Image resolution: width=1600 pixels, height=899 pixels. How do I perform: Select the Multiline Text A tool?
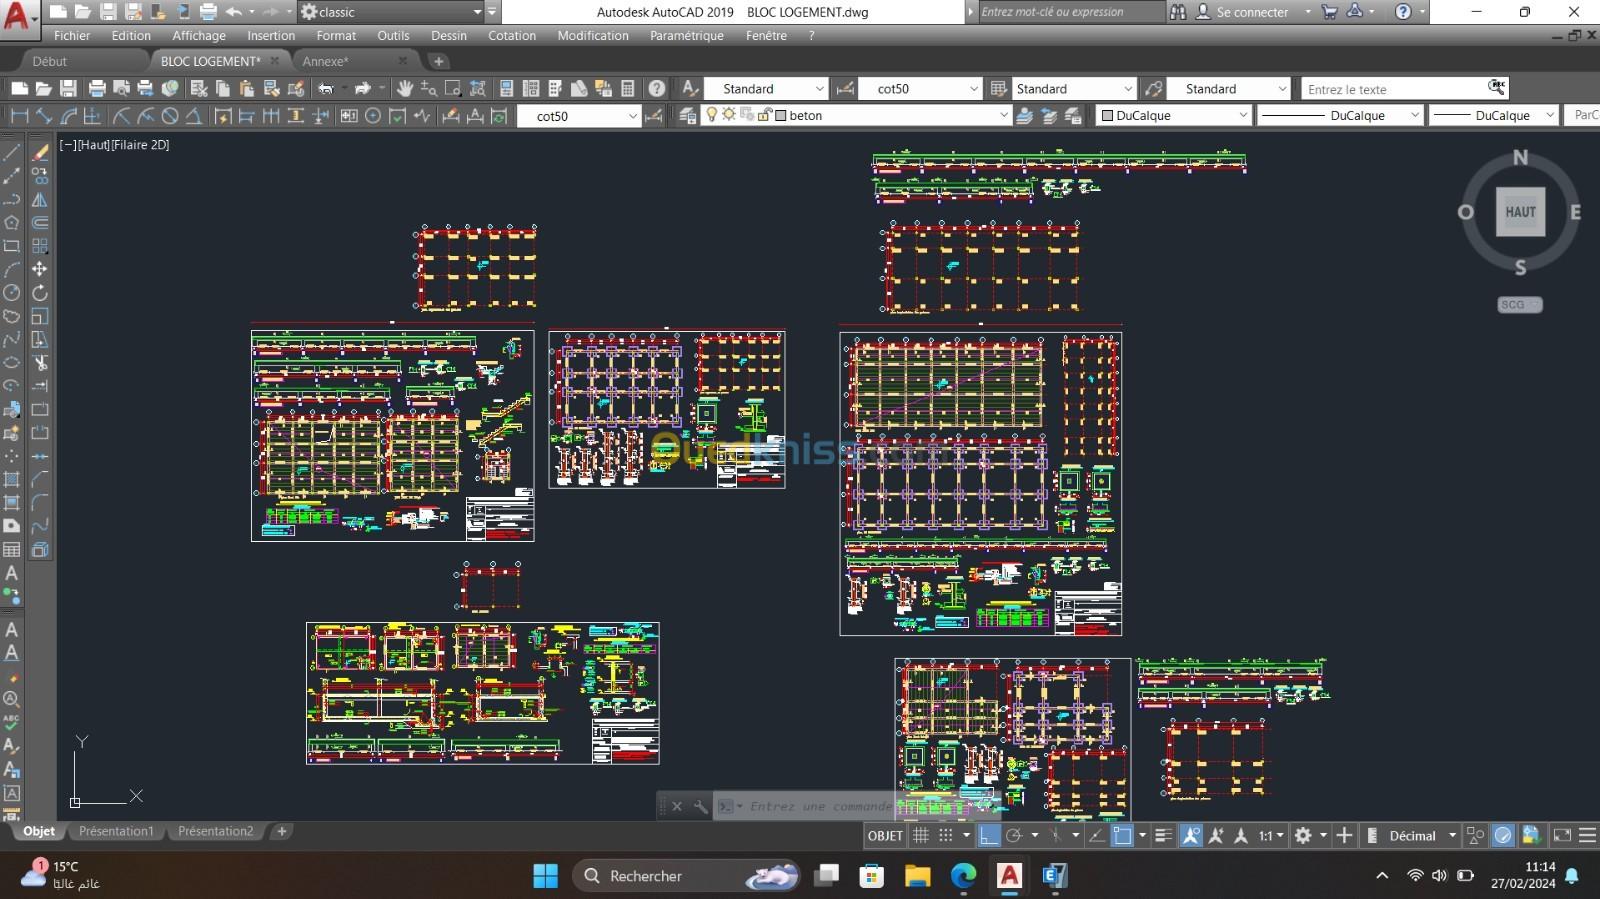tap(12, 573)
